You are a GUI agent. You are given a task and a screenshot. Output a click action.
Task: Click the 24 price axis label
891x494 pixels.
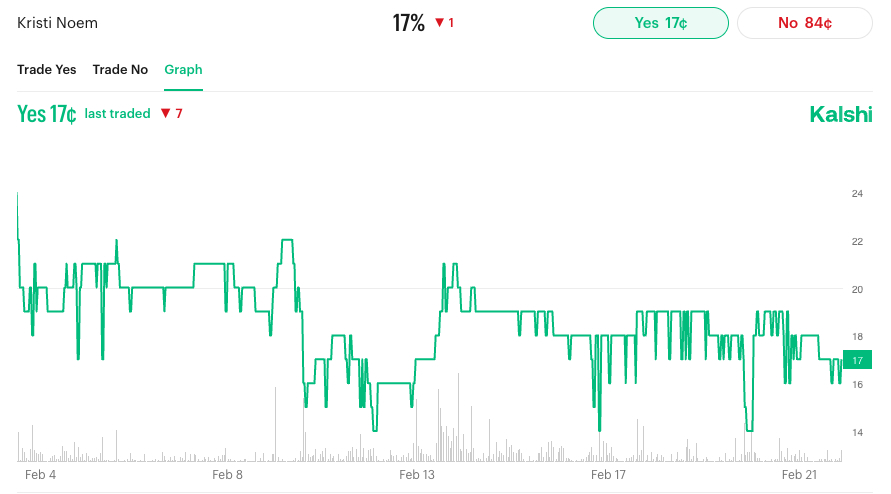857,194
